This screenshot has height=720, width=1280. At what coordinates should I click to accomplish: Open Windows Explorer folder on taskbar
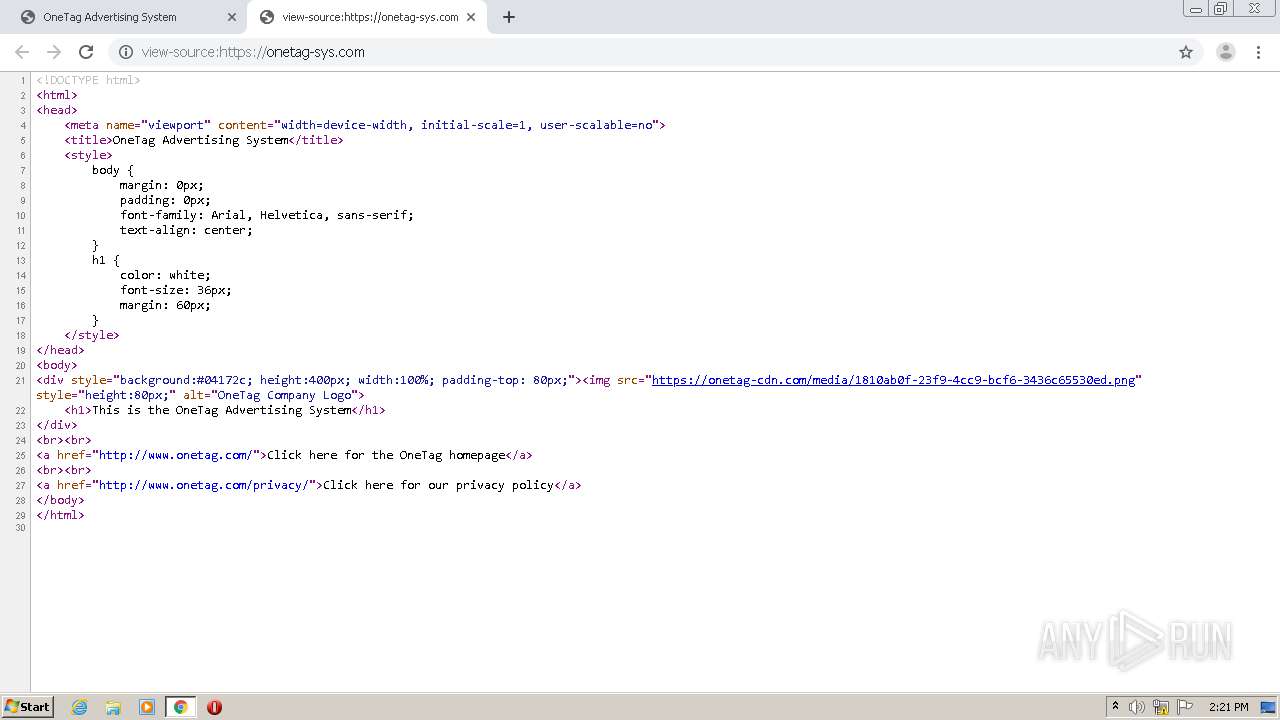[x=113, y=707]
